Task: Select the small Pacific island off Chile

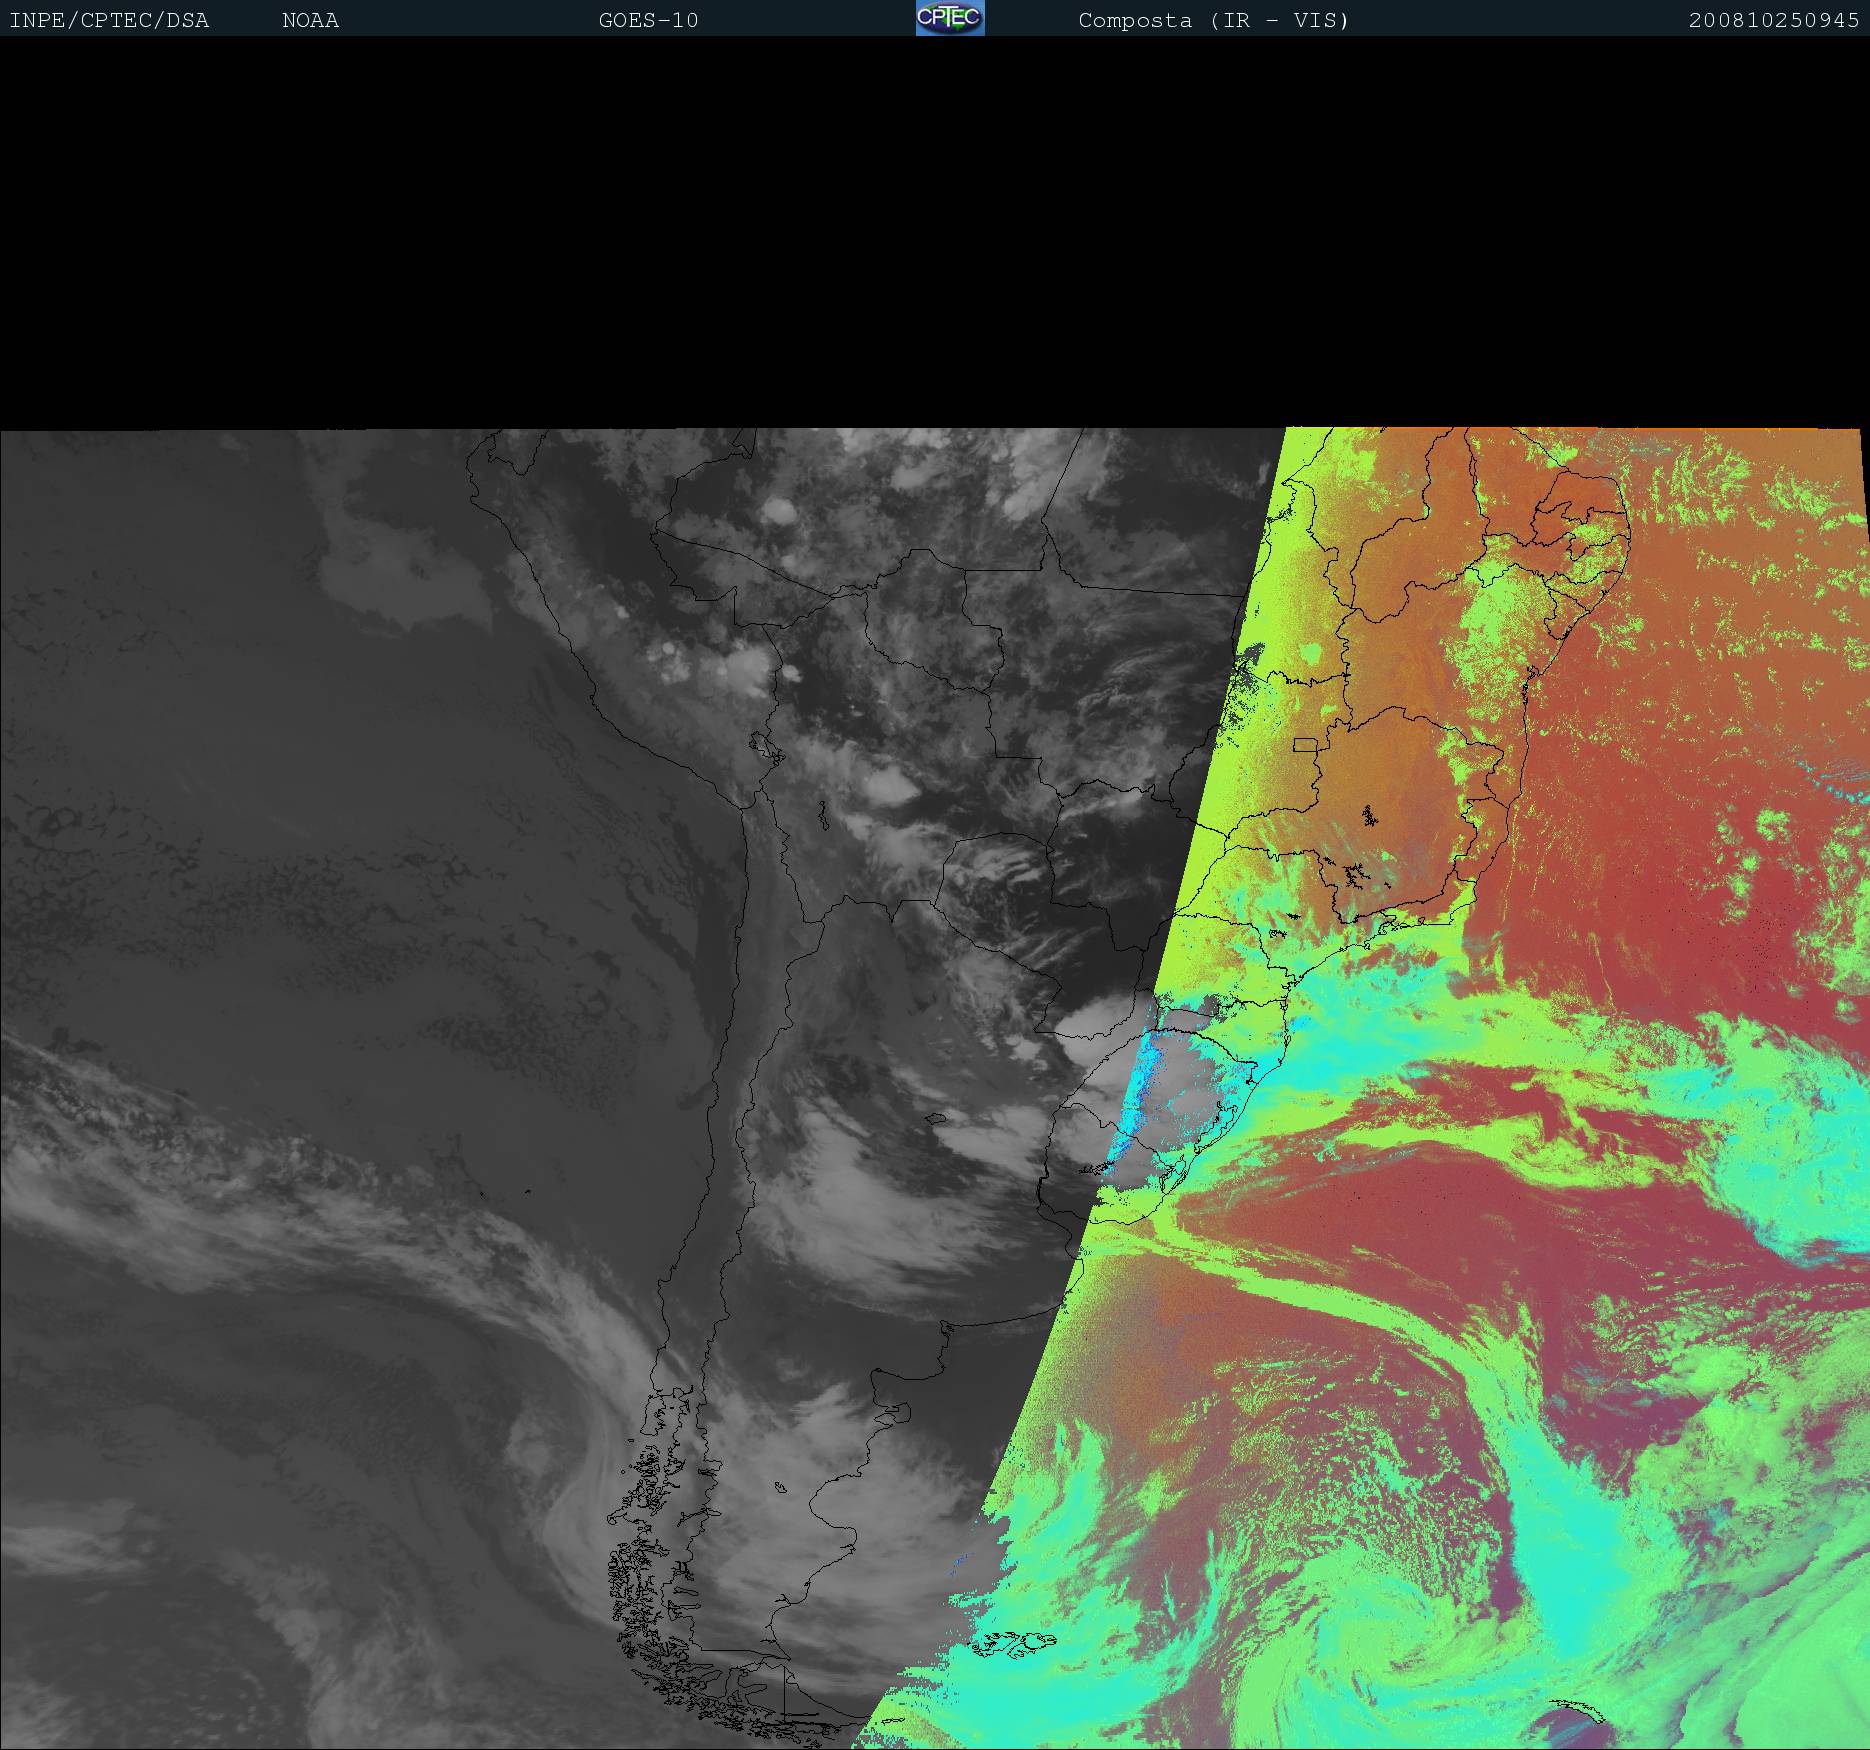Action: click(x=527, y=1192)
